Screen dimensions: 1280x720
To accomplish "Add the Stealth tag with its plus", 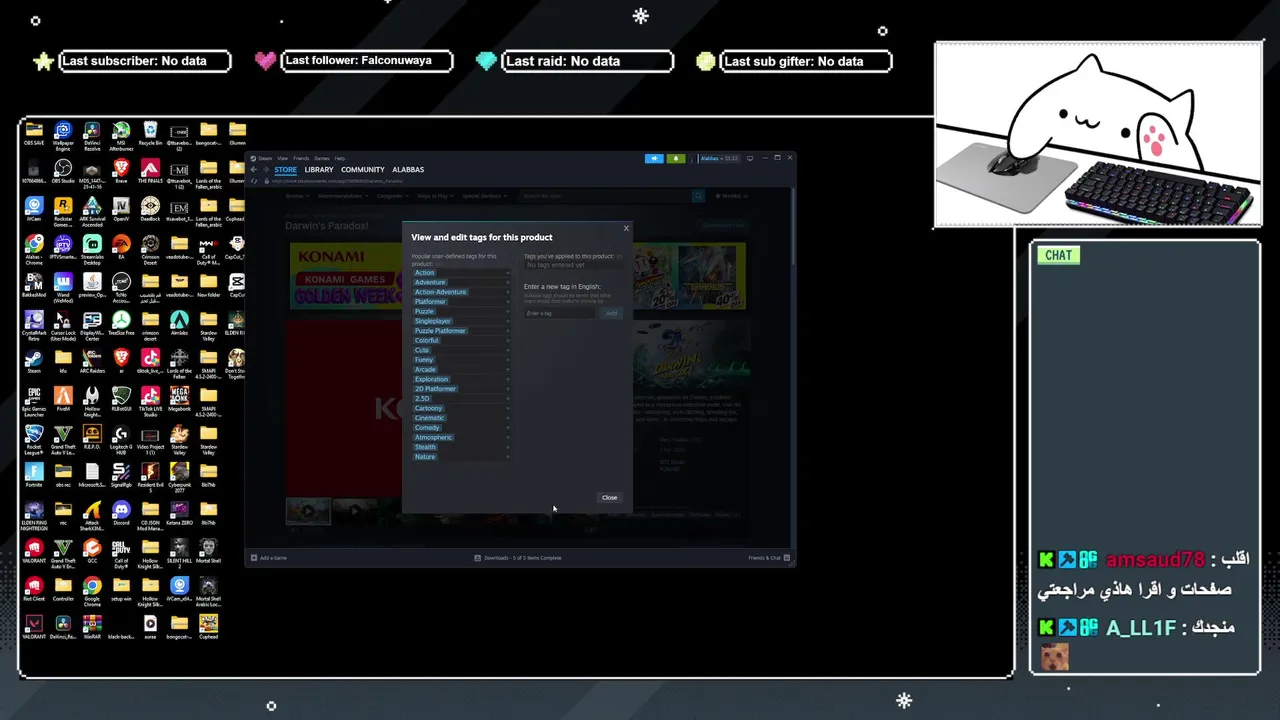I will click(508, 447).
